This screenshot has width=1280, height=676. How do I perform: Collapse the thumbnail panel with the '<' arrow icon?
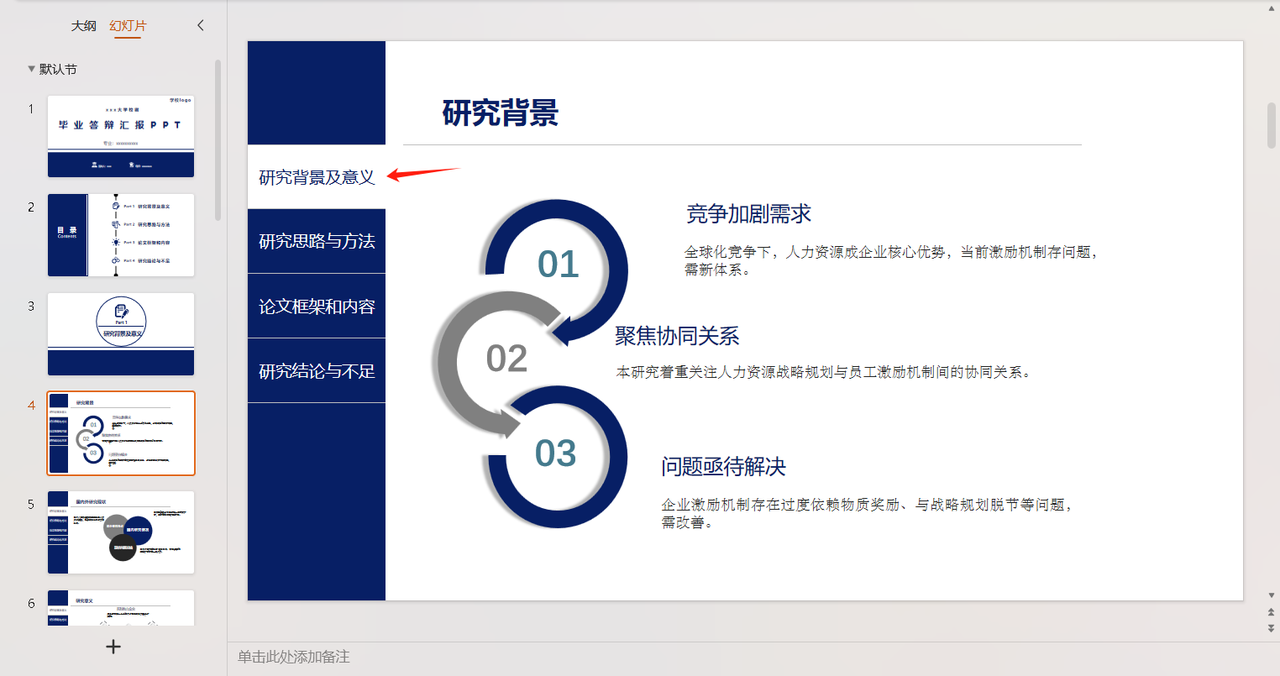200,25
